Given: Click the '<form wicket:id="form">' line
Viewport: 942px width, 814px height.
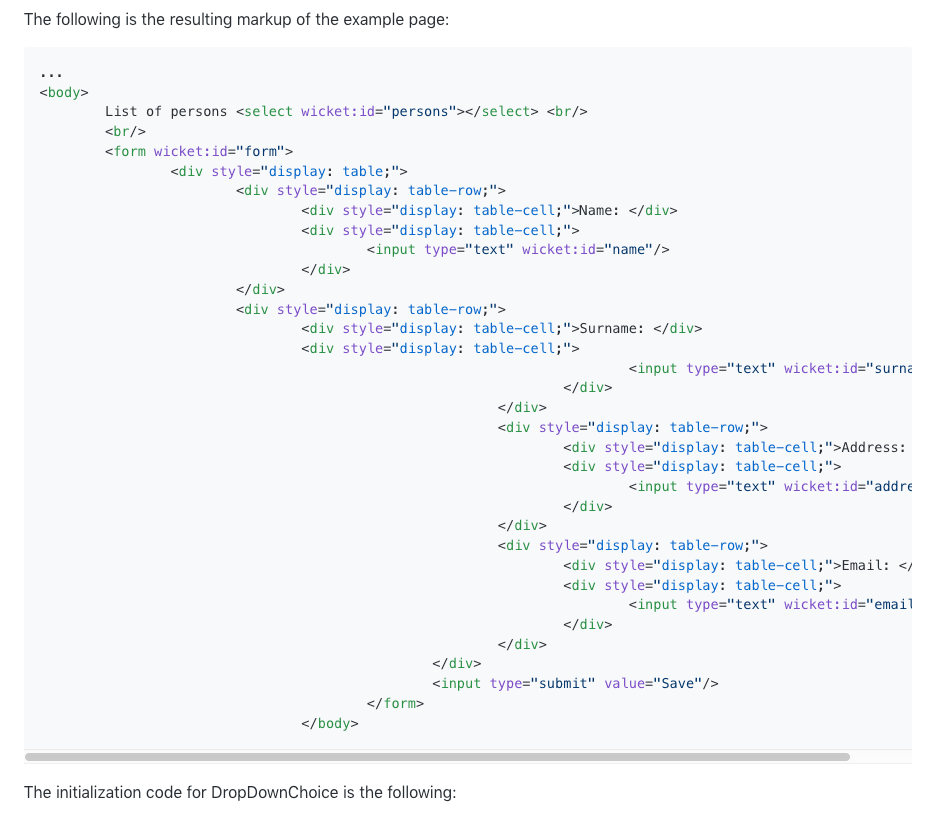Looking at the screenshot, I should pos(199,151).
